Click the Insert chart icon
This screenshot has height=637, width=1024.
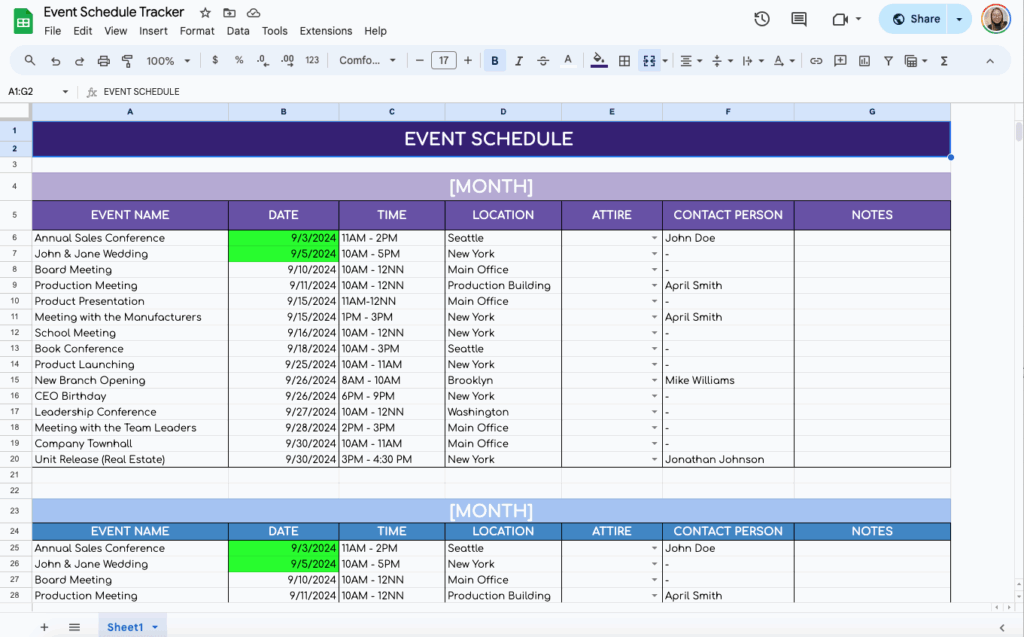click(864, 60)
